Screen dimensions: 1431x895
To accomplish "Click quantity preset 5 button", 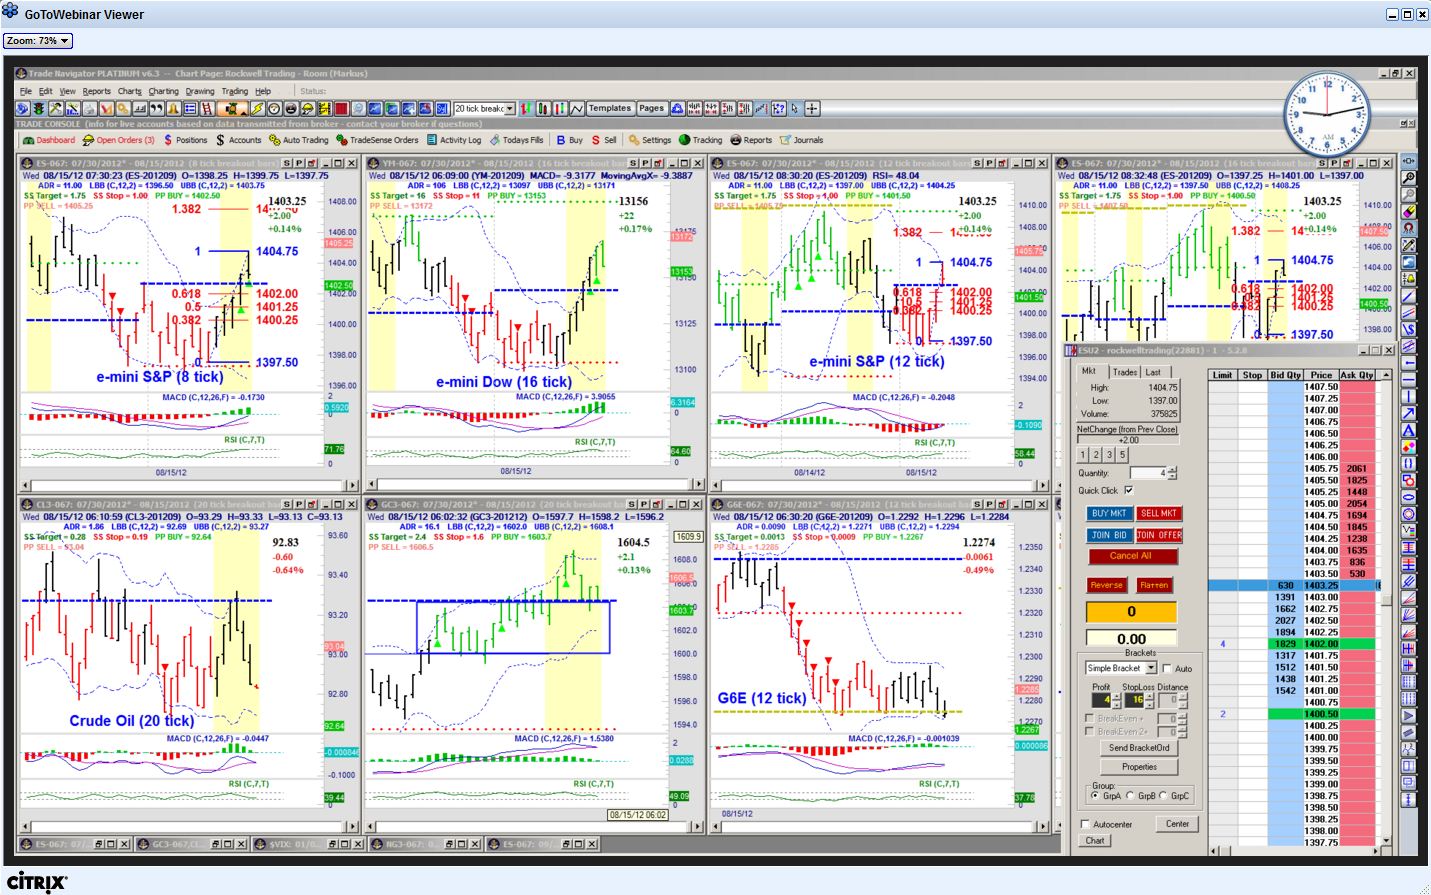I will pos(1122,454).
